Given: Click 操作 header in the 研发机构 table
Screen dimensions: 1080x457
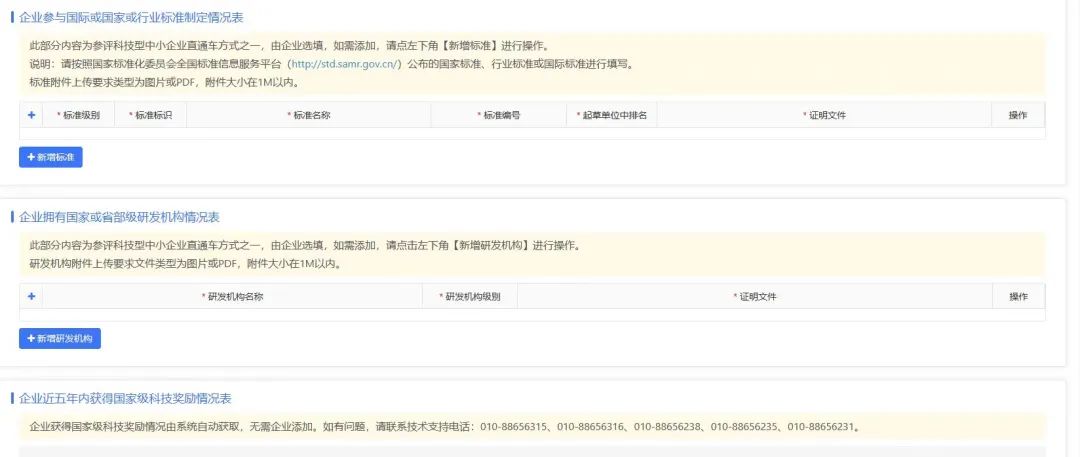Looking at the screenshot, I should coord(1018,297).
